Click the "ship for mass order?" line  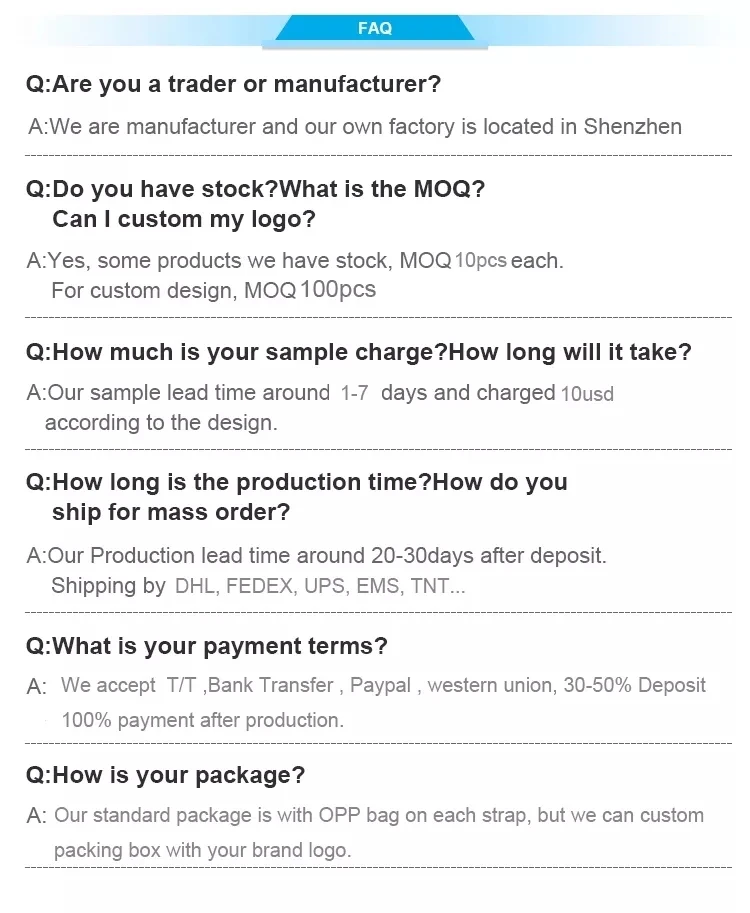(171, 512)
